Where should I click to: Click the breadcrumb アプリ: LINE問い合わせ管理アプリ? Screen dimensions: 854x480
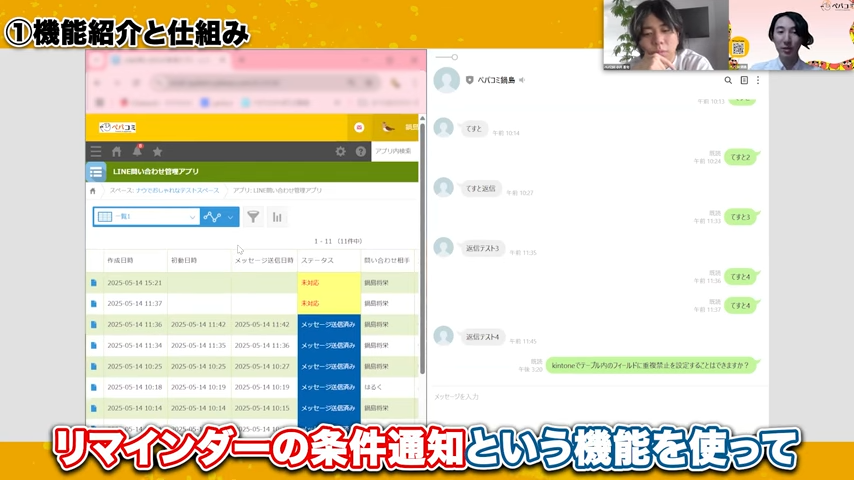277,191
